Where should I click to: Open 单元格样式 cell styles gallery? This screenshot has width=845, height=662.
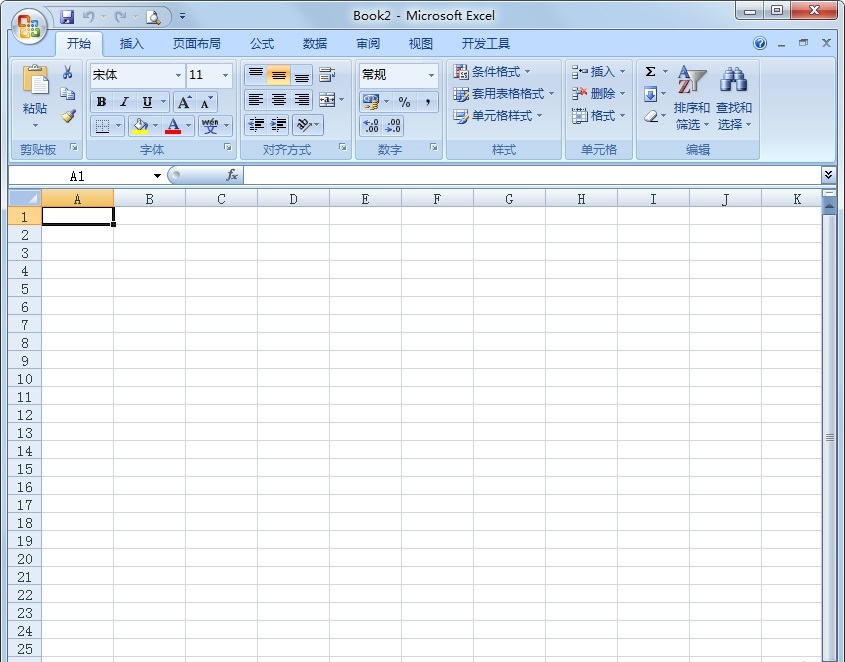click(x=497, y=116)
